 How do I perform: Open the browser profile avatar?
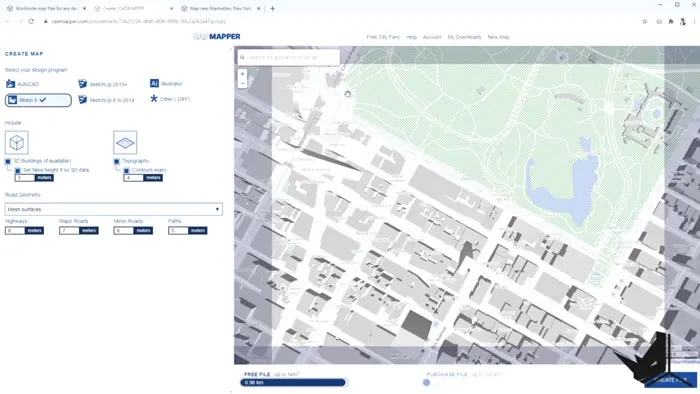(x=683, y=21)
